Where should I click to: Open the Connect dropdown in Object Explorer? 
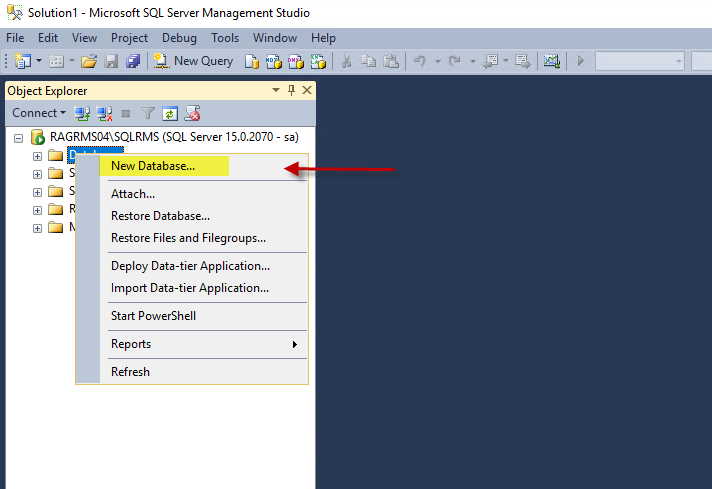39,113
